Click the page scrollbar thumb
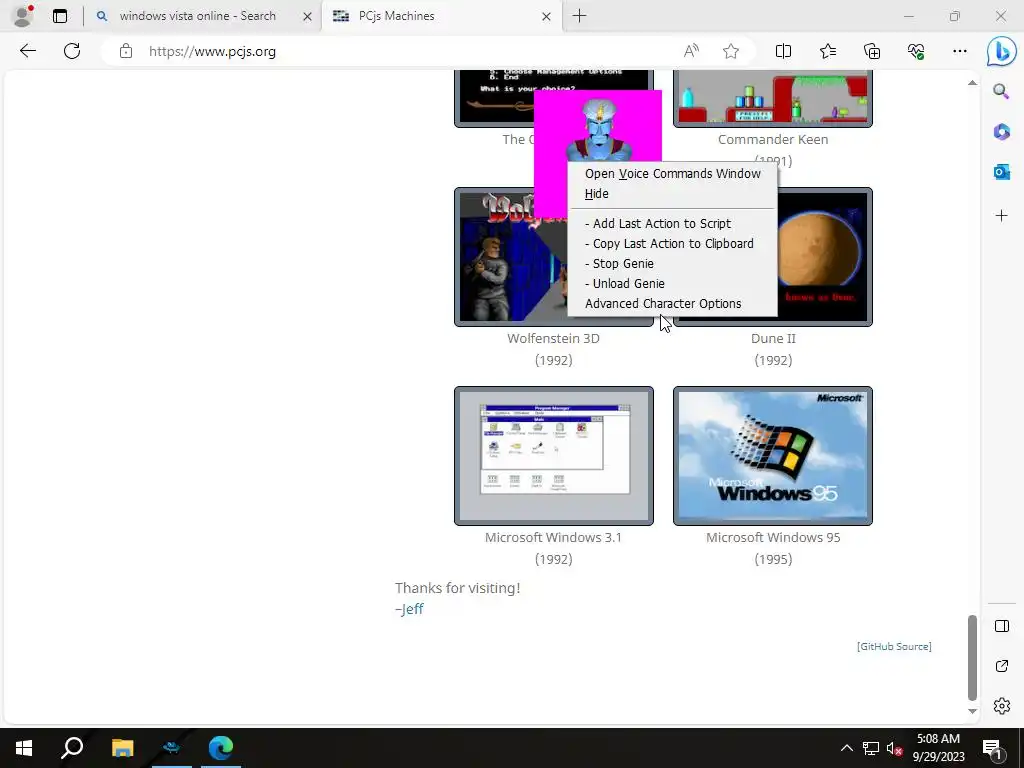Viewport: 1024px width, 768px height. coord(972,657)
